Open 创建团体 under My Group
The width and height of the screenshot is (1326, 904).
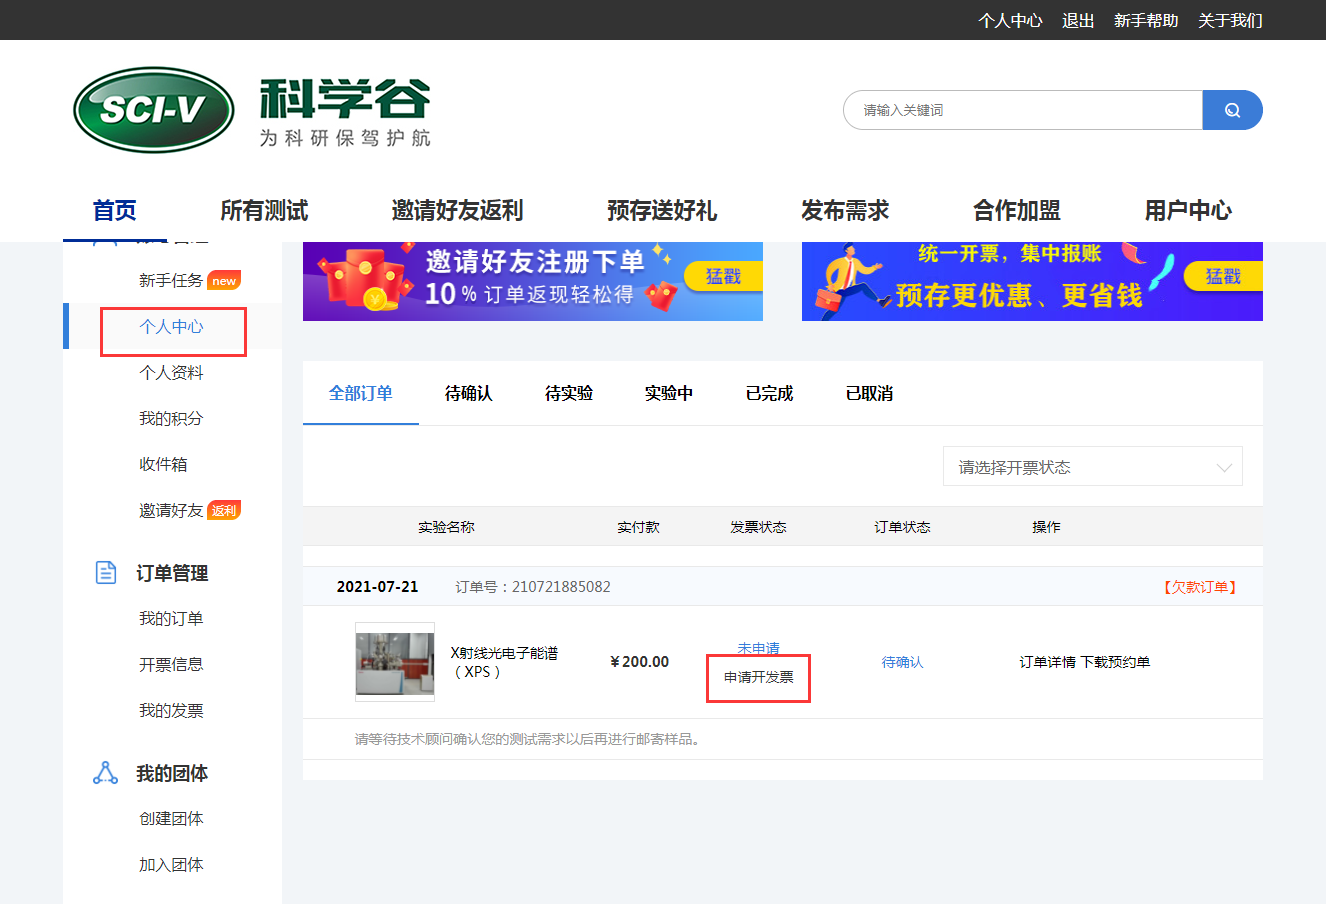click(171, 819)
